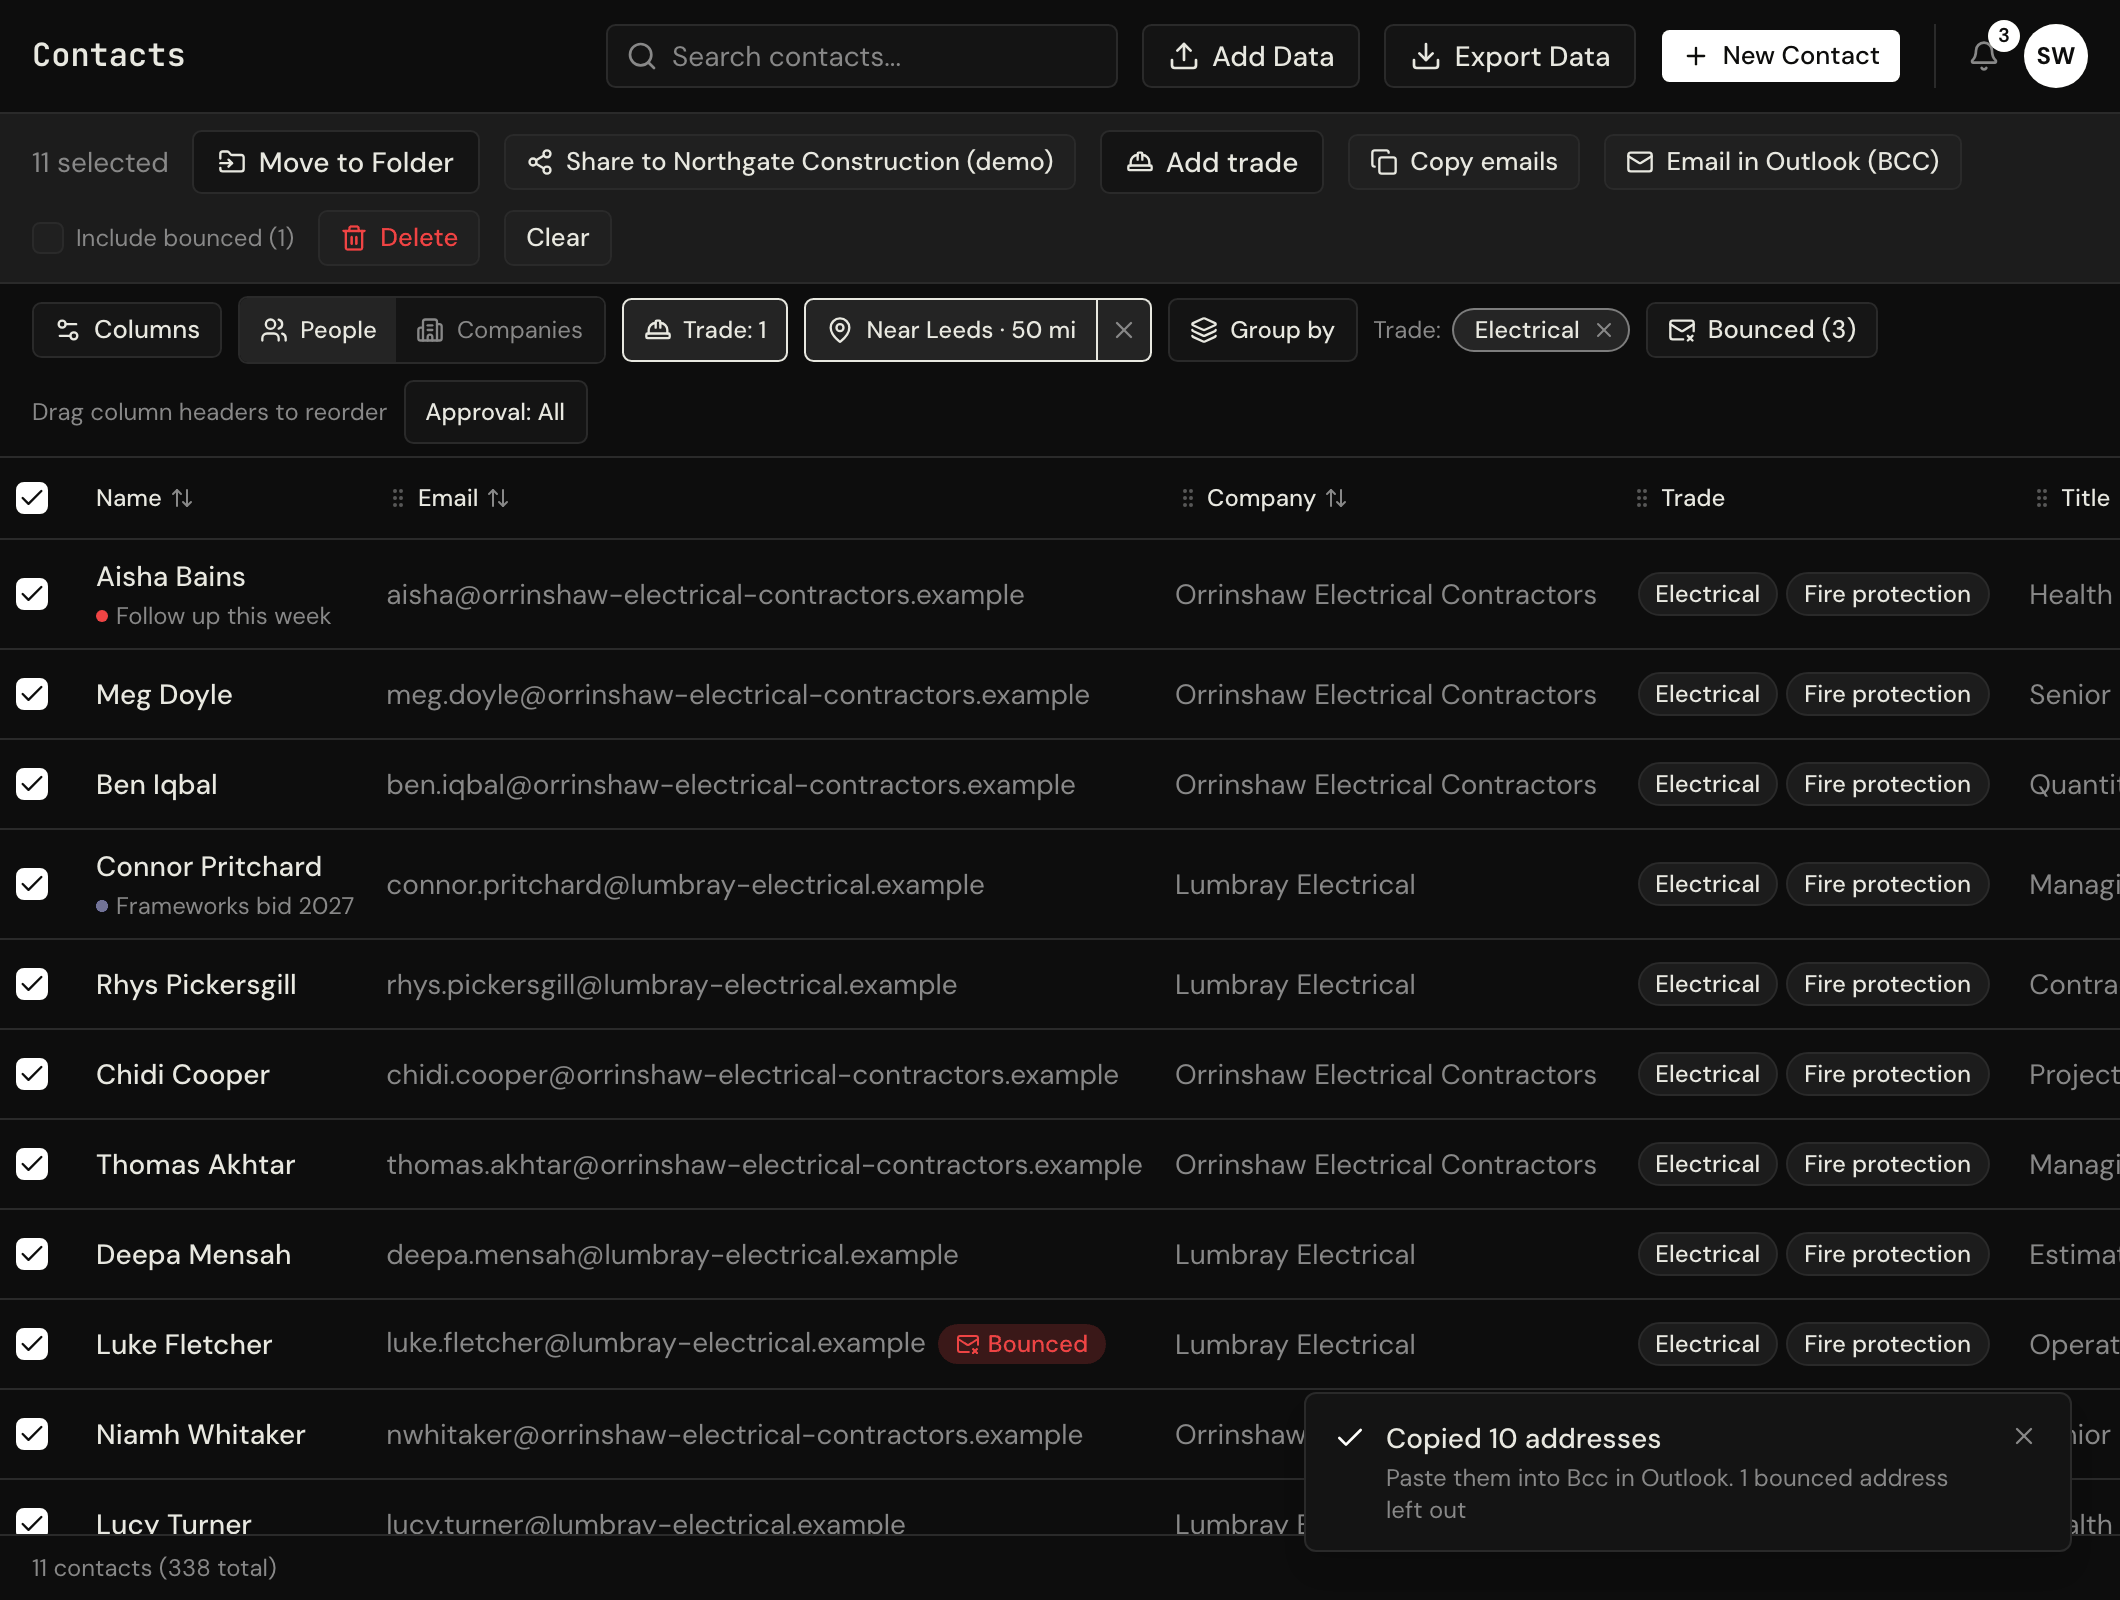Remove the Electrical trade chip
Screen dimensions: 2120x1600
[1604, 330]
